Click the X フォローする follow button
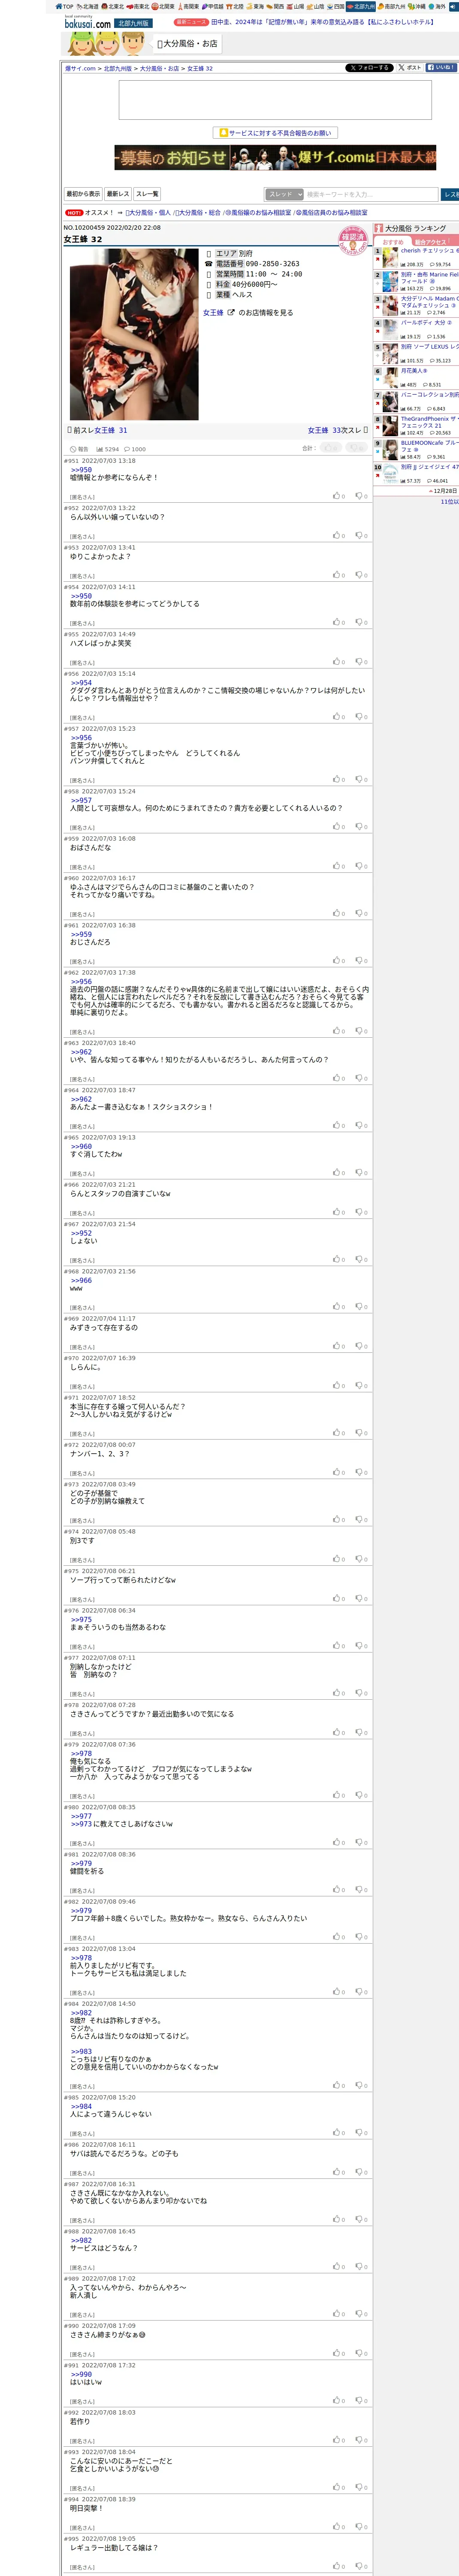Viewport: 459px width, 2576px height. click(x=369, y=68)
